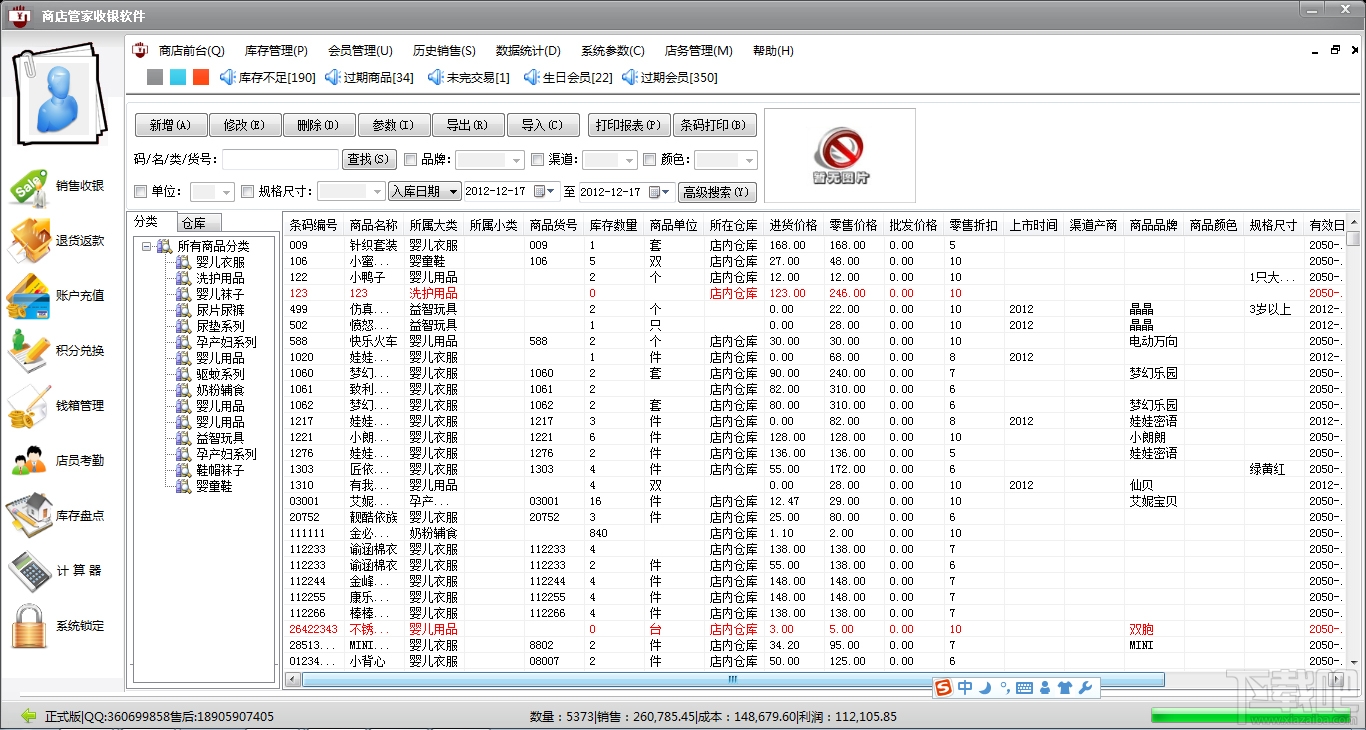This screenshot has width=1366, height=730.
Task: Enable the 单位 unit filter checkbox
Action: [x=140, y=191]
